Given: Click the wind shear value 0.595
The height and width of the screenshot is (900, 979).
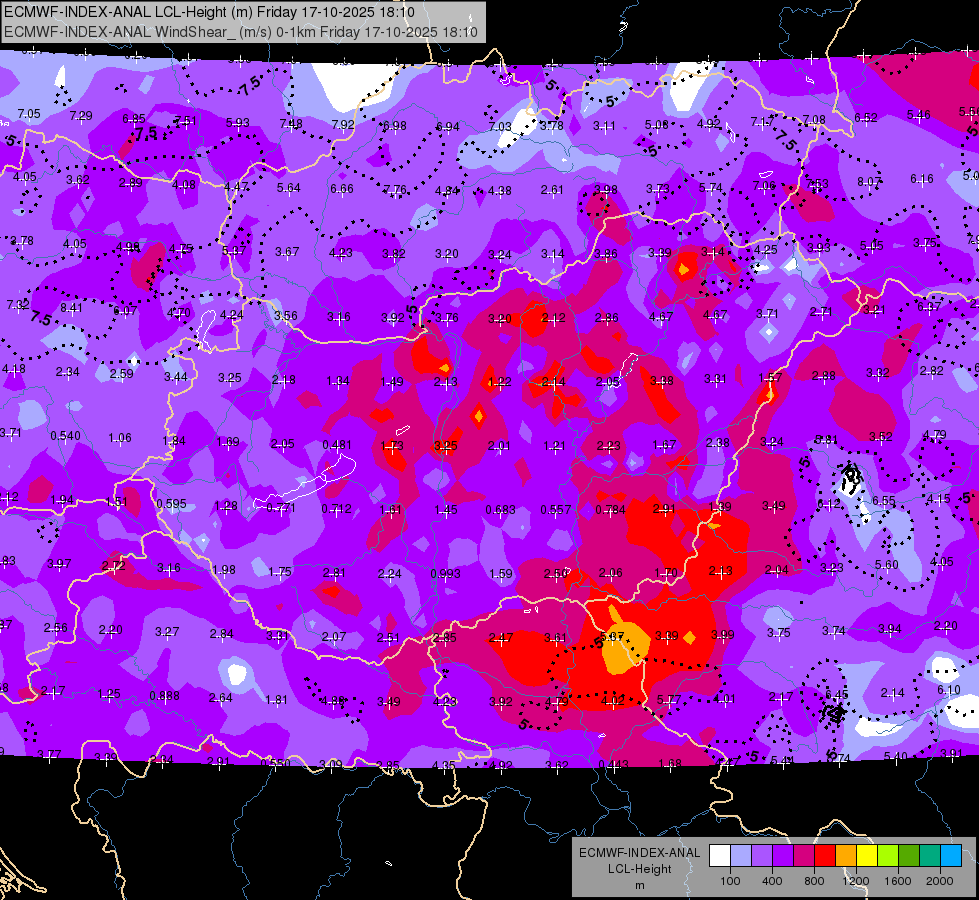Looking at the screenshot, I should click(172, 503).
